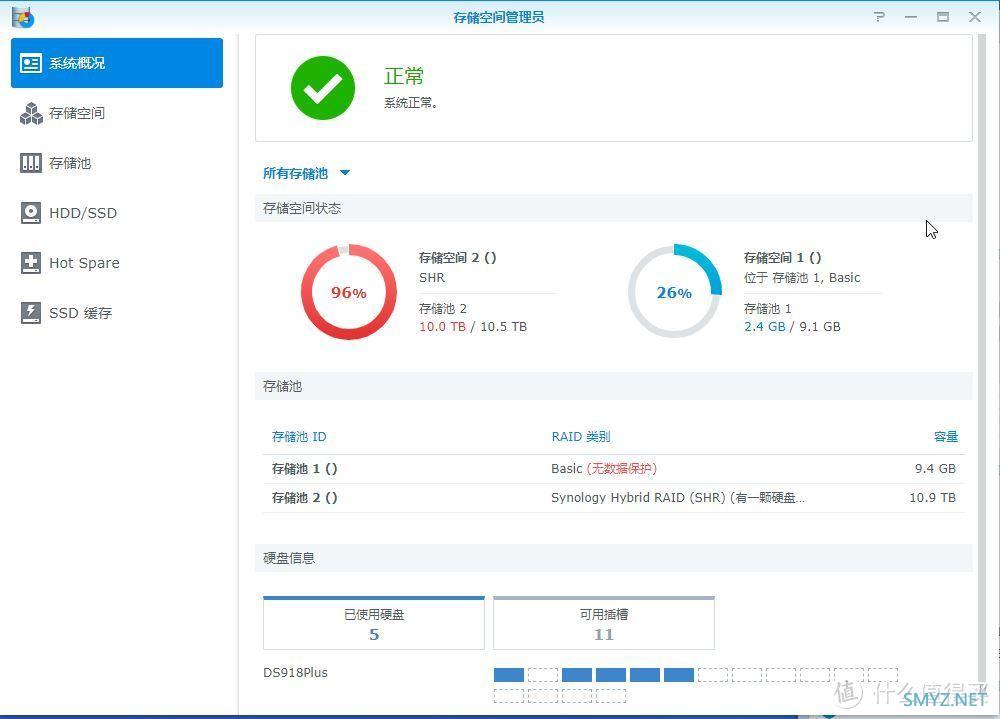Viewport: 1000px width, 719px height.
Task: Click the green healthy status checkmark icon
Action: 323,88
